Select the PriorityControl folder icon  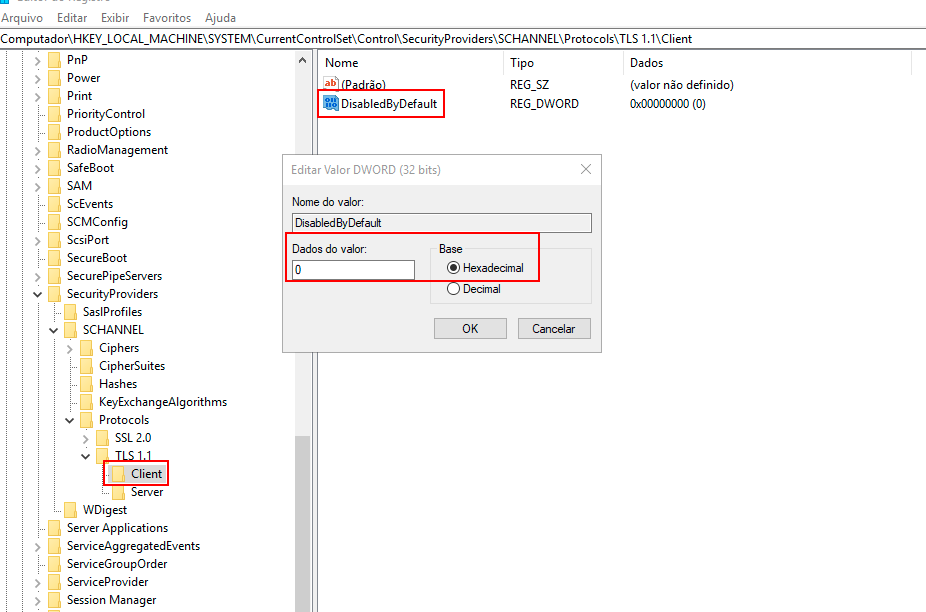tap(54, 114)
